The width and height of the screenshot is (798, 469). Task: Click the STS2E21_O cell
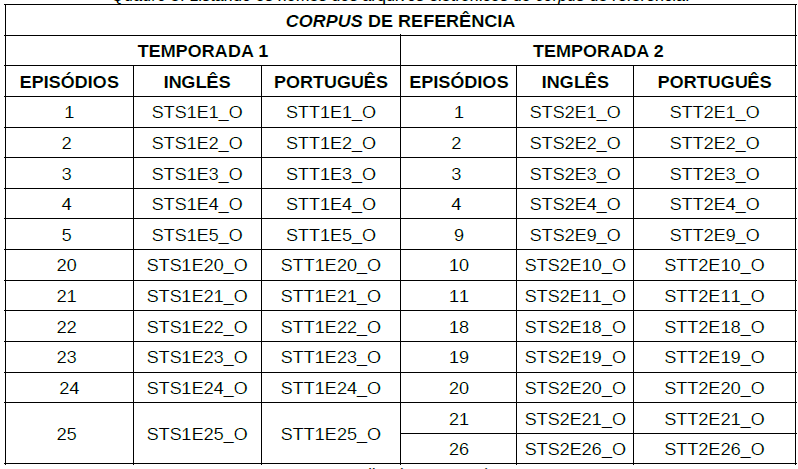[575, 419]
